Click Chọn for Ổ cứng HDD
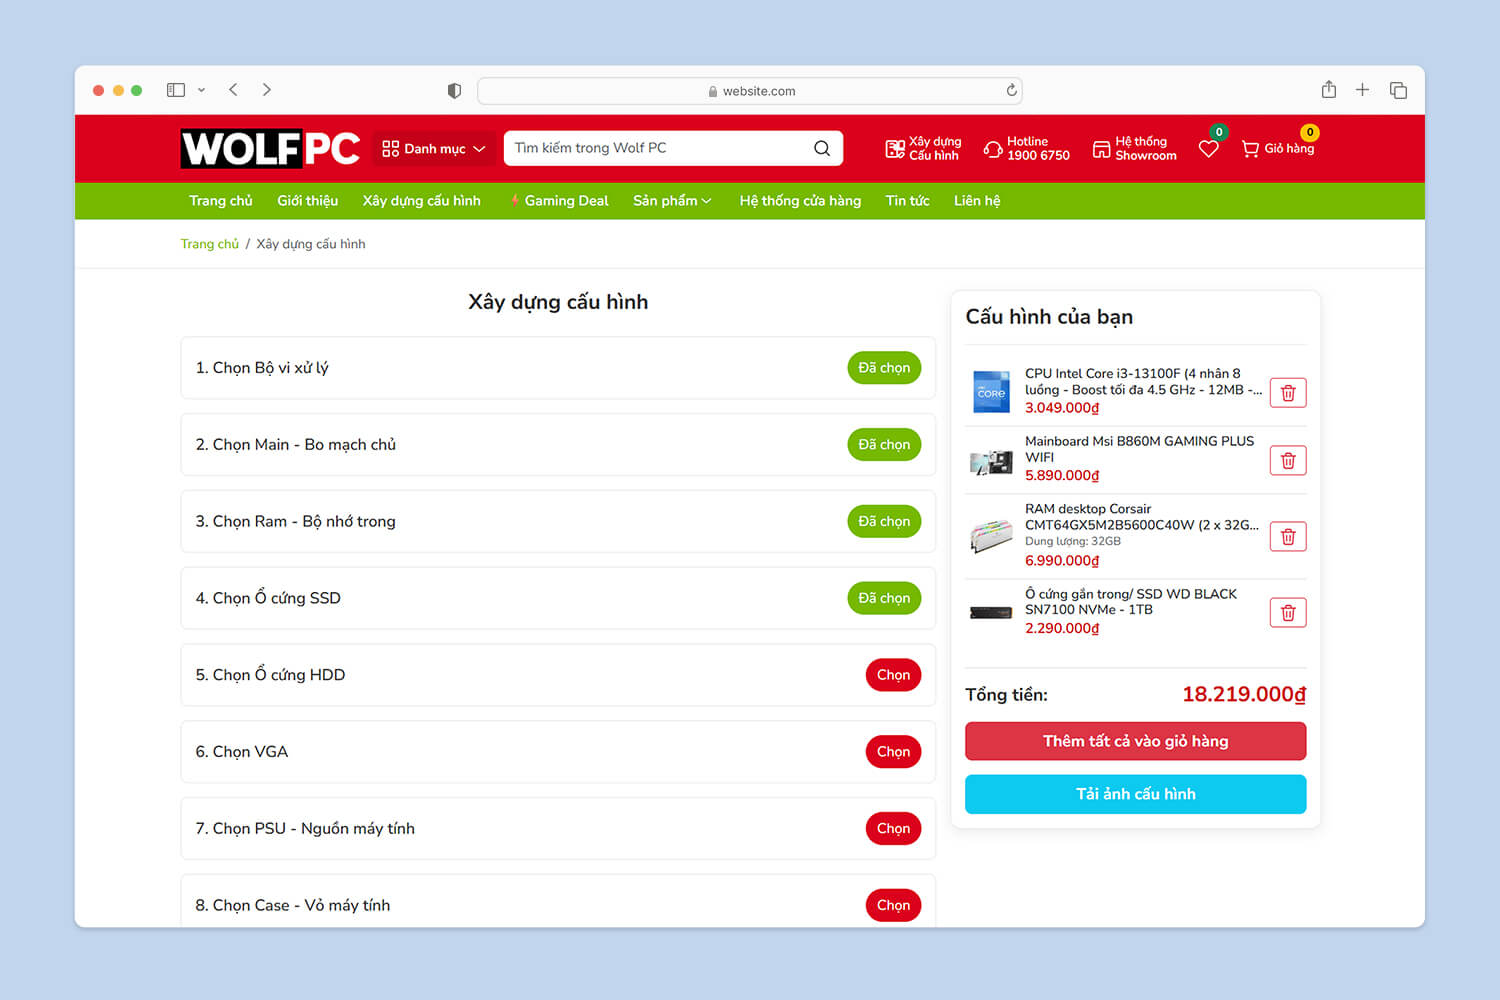 coord(893,675)
